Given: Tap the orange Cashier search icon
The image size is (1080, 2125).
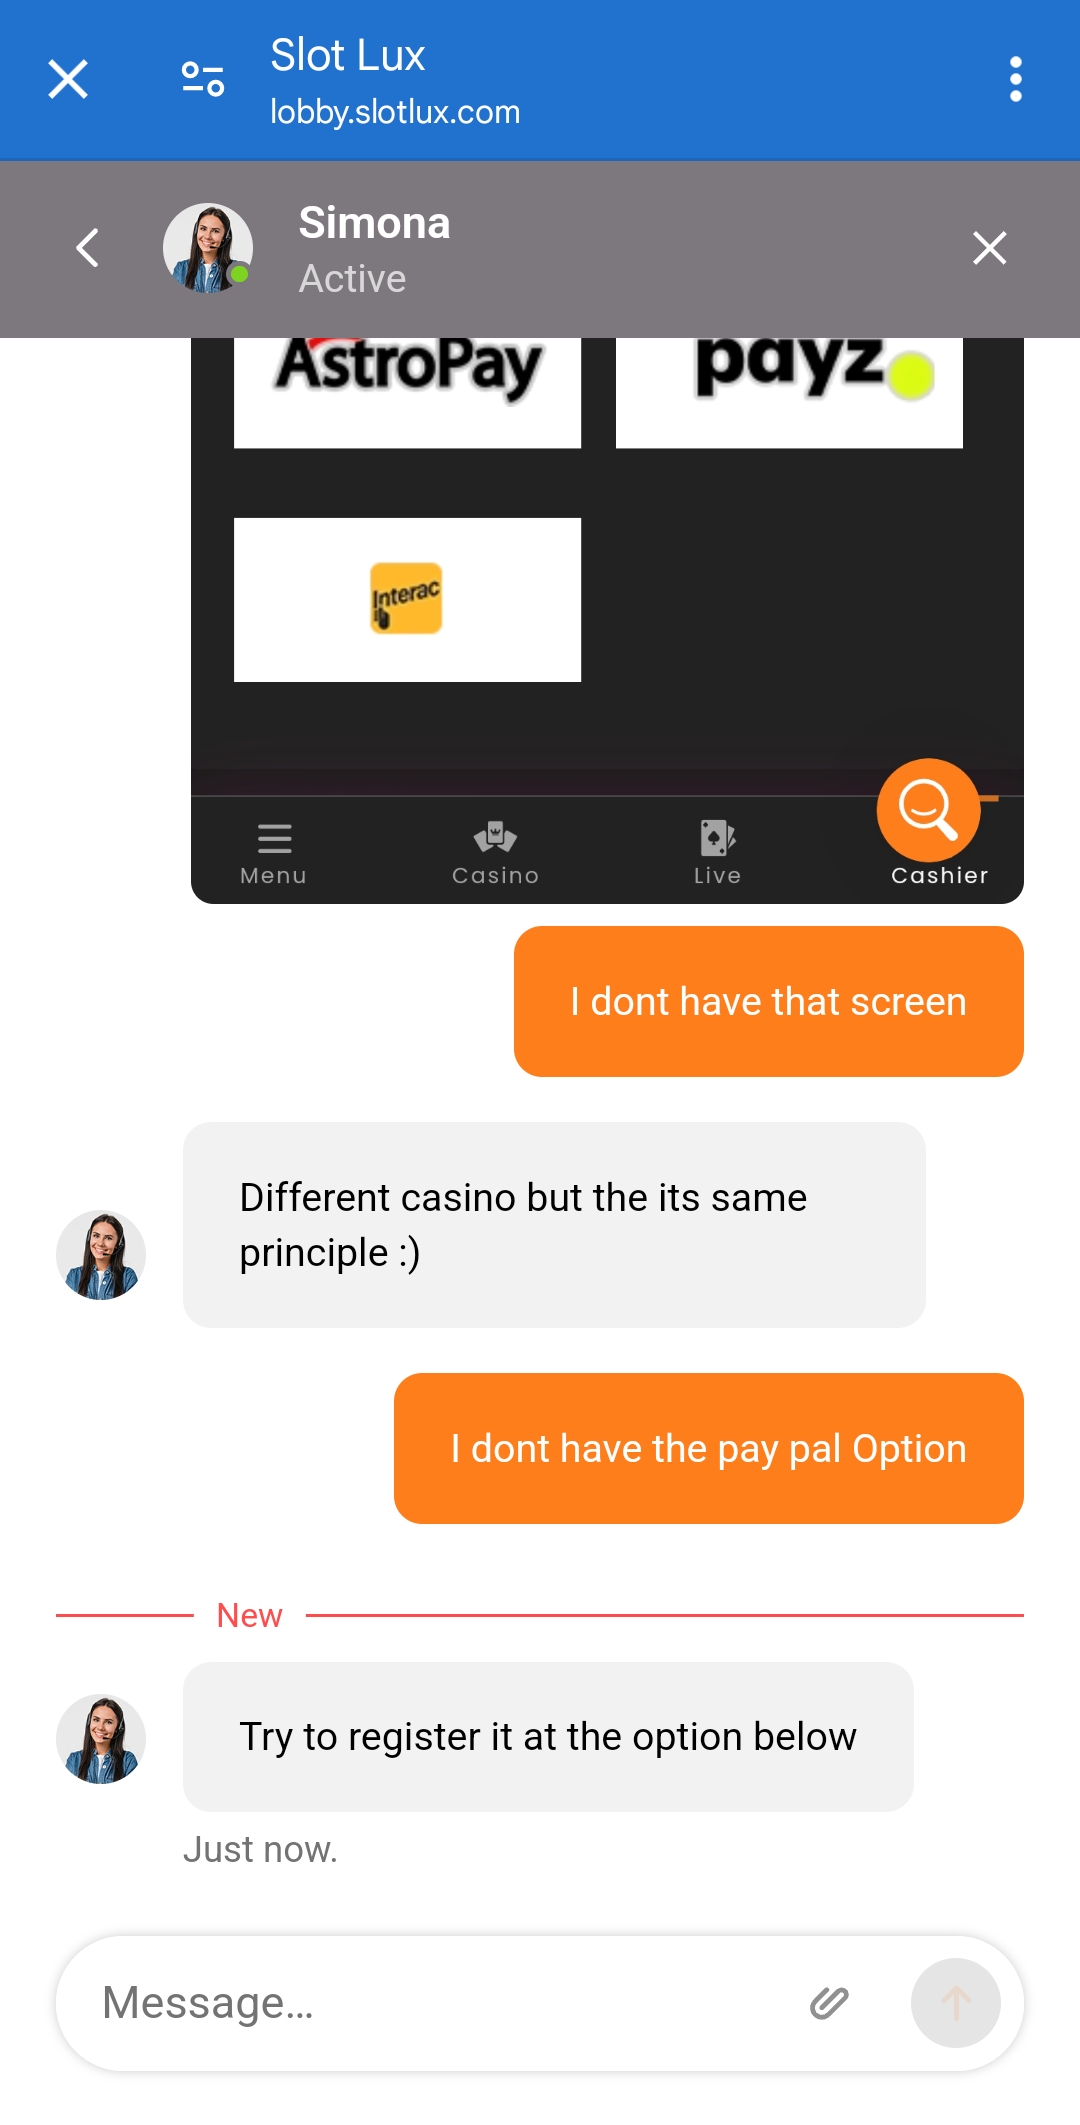Looking at the screenshot, I should [x=928, y=810].
